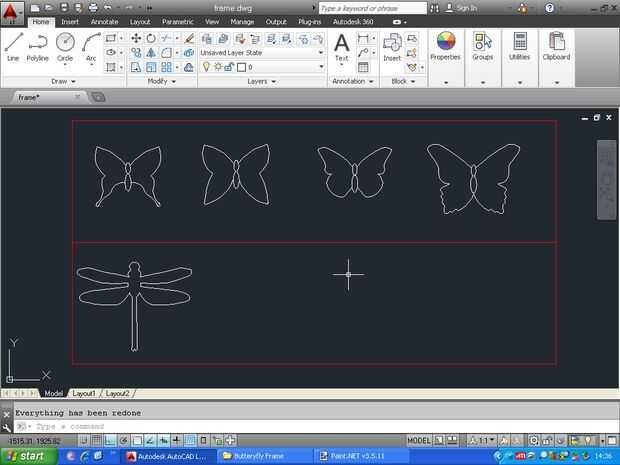Select the Scale tool in Modify

click(x=151, y=67)
